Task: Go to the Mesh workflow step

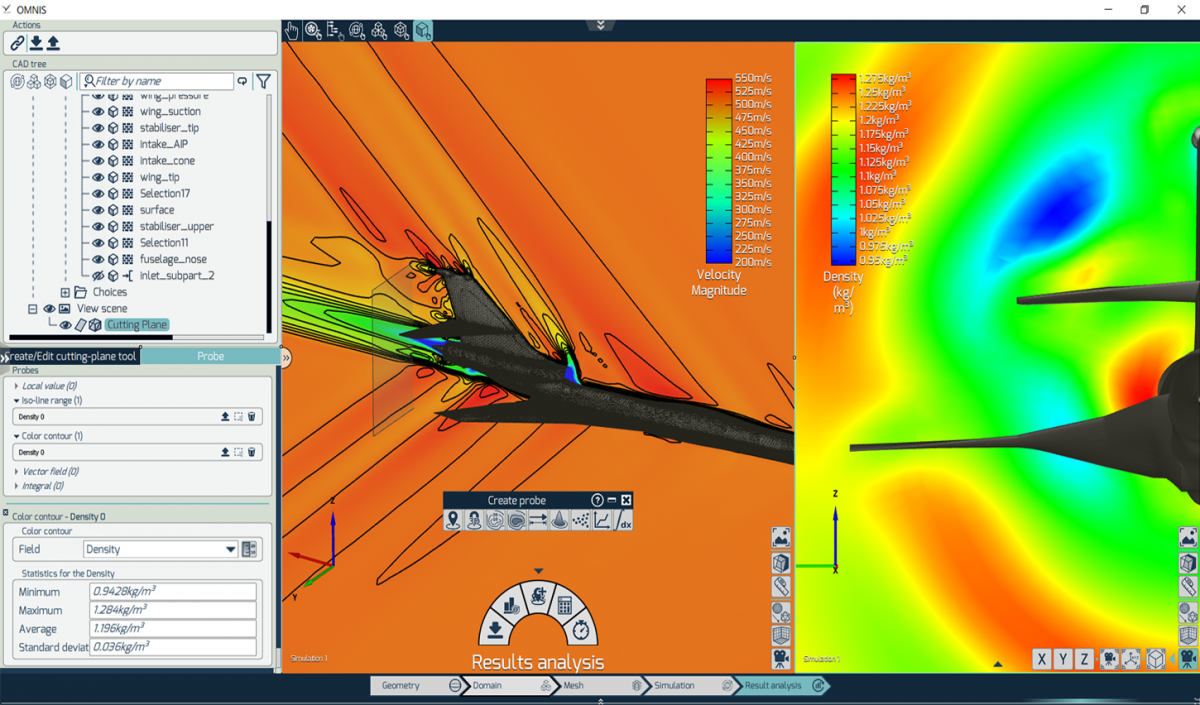Action: (x=574, y=686)
